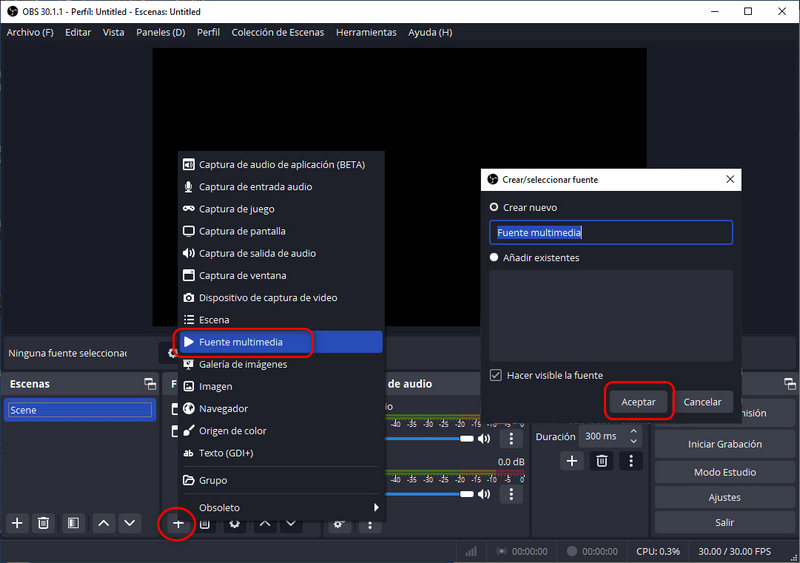Choose Navegador source entry
The height and width of the screenshot is (563, 800).
(281, 409)
